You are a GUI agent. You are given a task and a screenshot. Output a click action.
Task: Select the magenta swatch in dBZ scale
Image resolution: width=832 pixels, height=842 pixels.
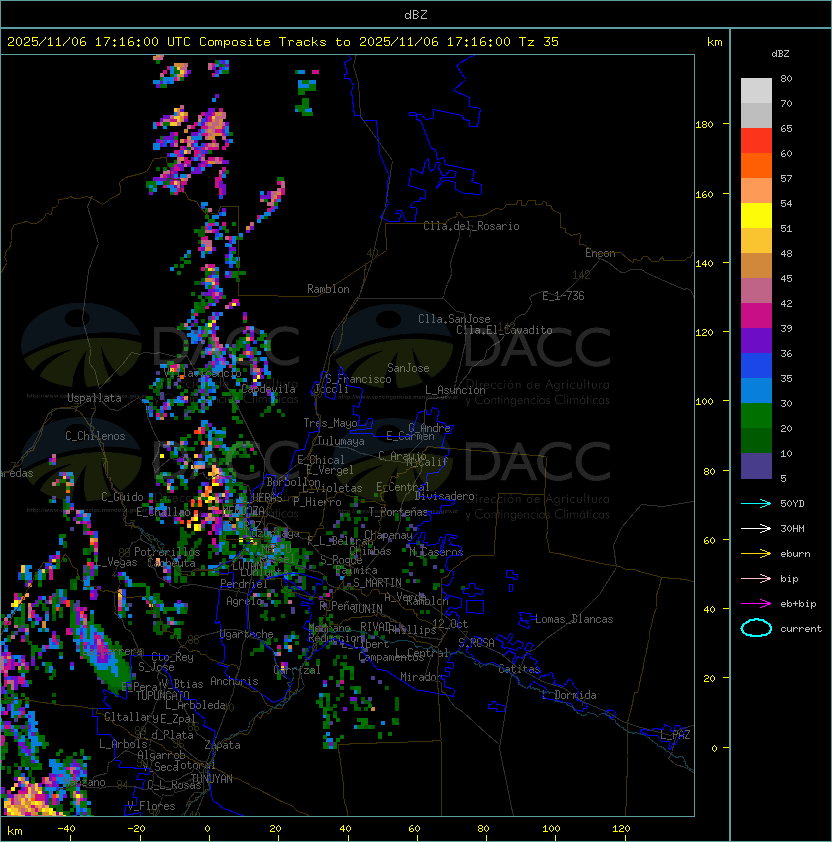(756, 316)
